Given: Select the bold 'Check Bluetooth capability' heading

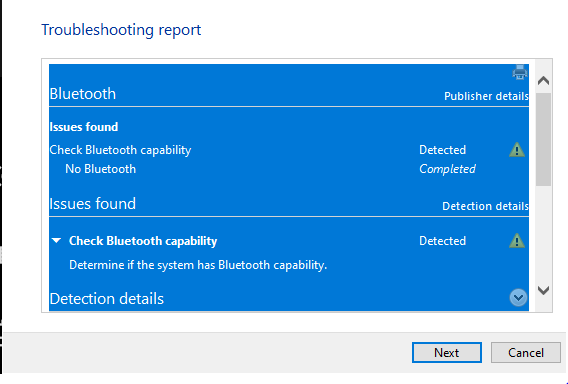Looking at the screenshot, I should 143,241.
